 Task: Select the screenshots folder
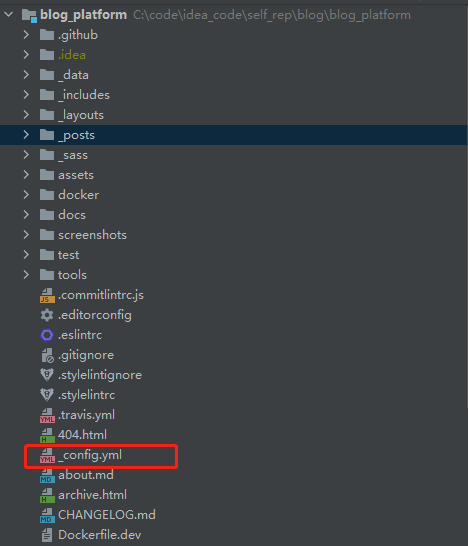pos(92,235)
